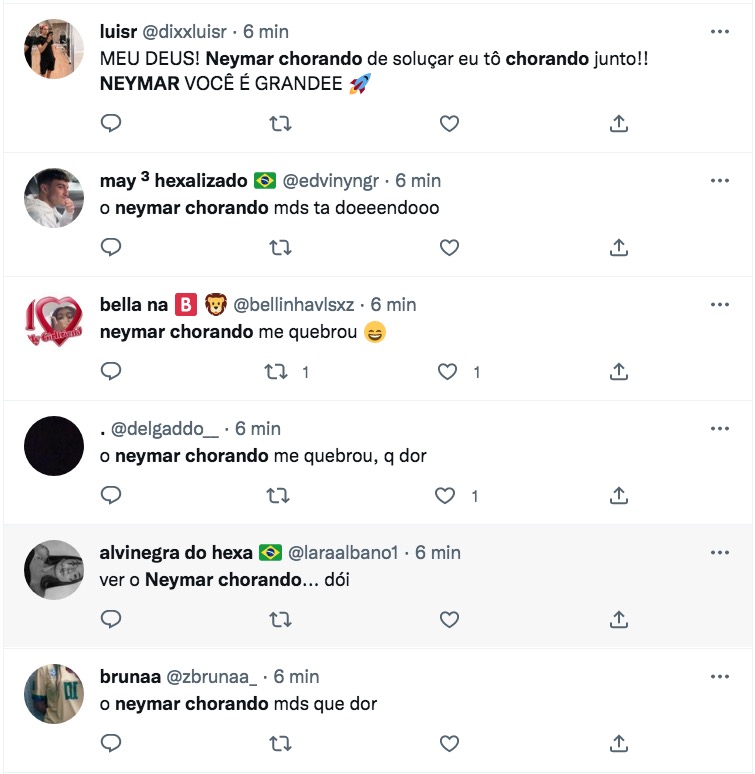Viewport: 755px width, 774px height.
Task: Reply to brunaa's tweet
Action: click(x=112, y=743)
